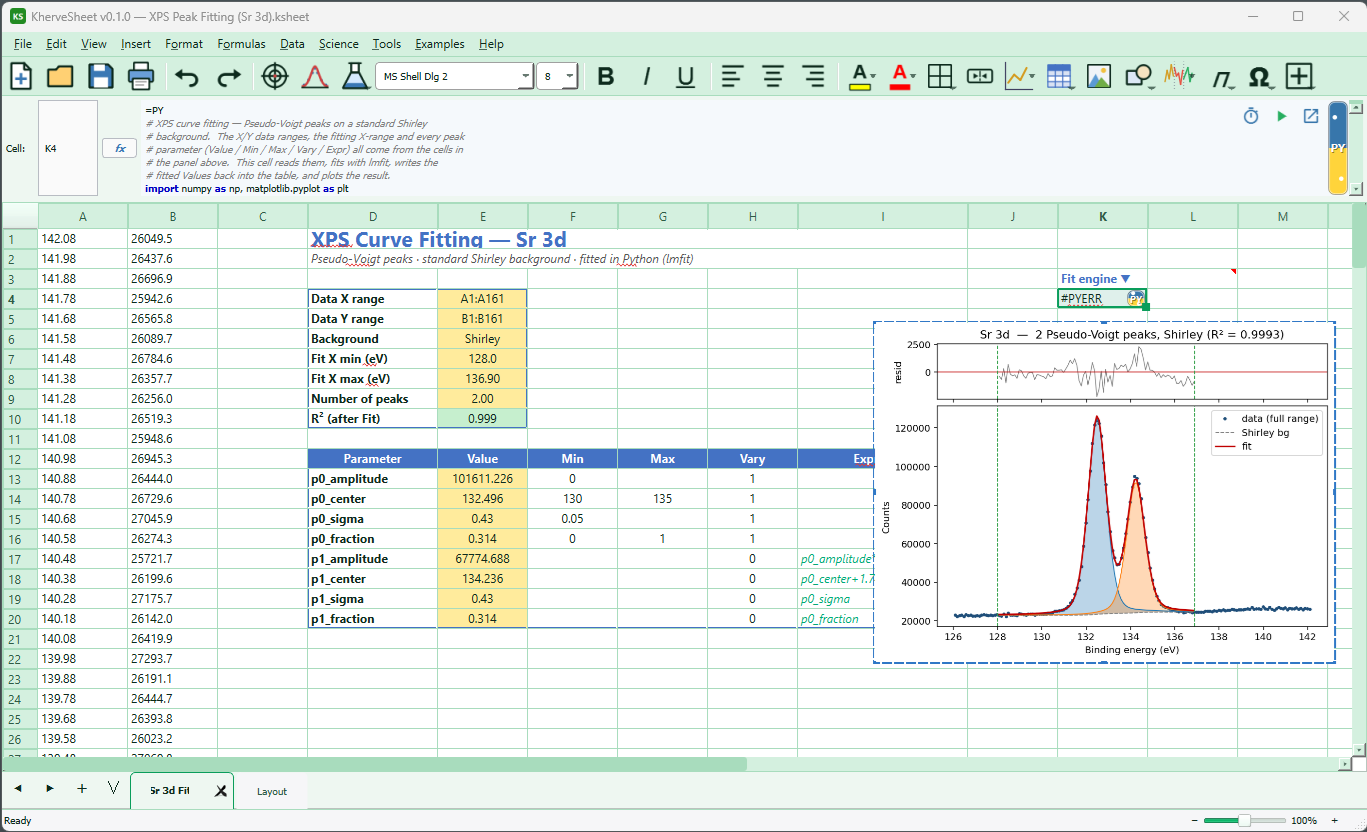Switch to the Layout sheet tab
The image size is (1367, 832).
(x=272, y=791)
